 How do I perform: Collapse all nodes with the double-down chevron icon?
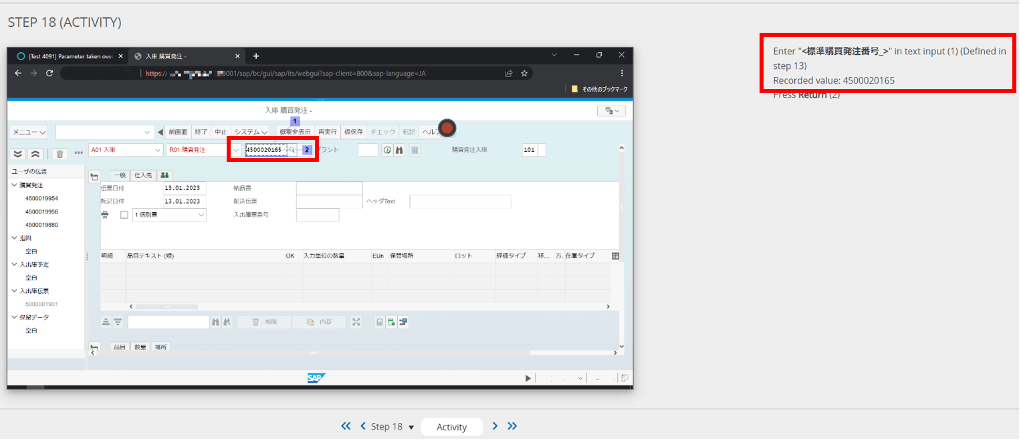tap(18, 154)
